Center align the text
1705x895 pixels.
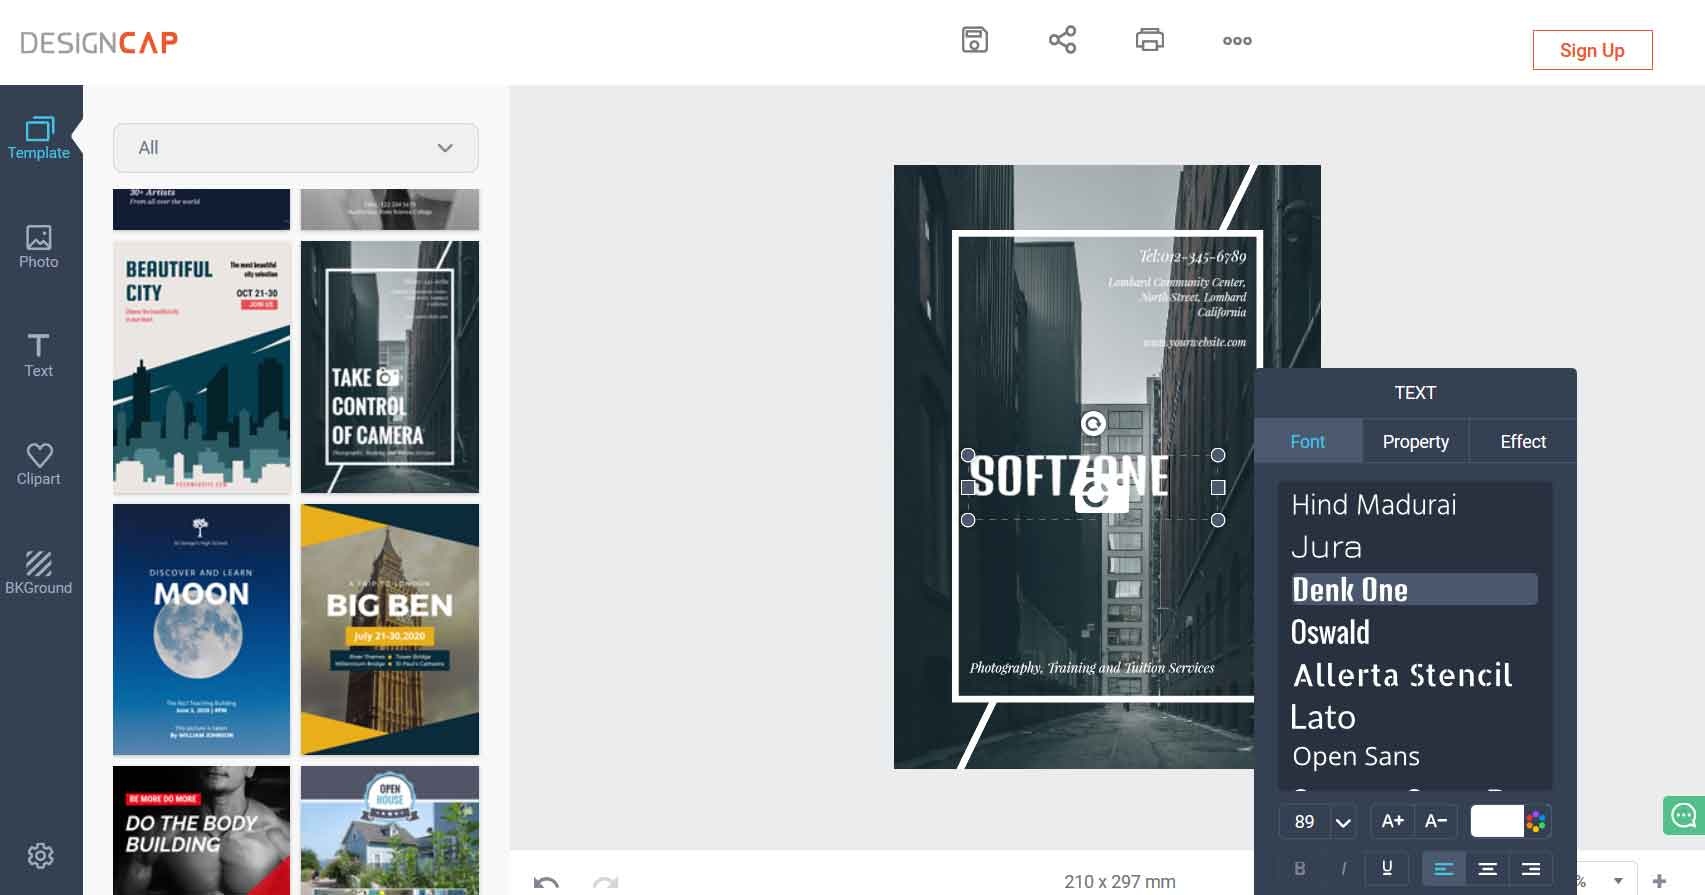[1487, 868]
